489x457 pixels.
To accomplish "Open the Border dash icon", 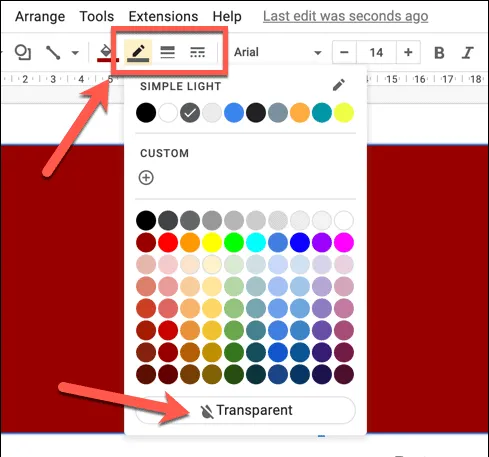I will pyautogui.click(x=197, y=52).
